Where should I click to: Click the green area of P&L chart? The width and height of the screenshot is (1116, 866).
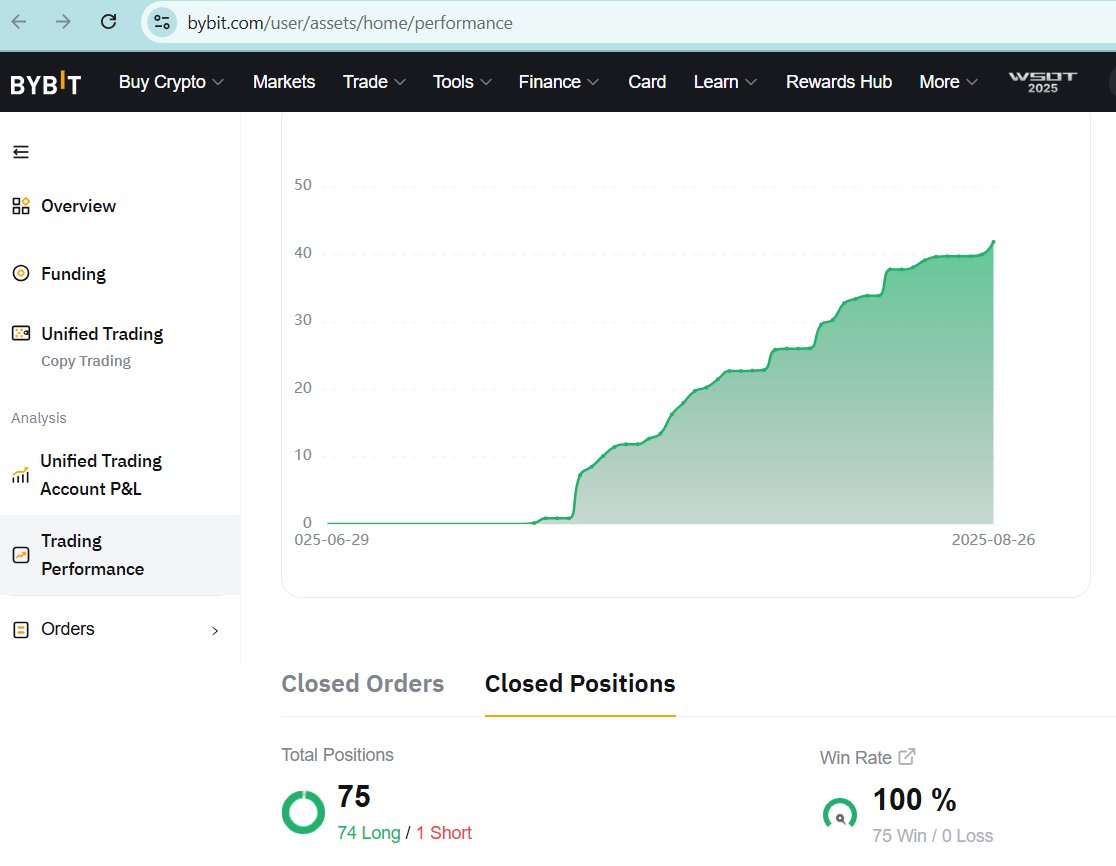pos(818,441)
